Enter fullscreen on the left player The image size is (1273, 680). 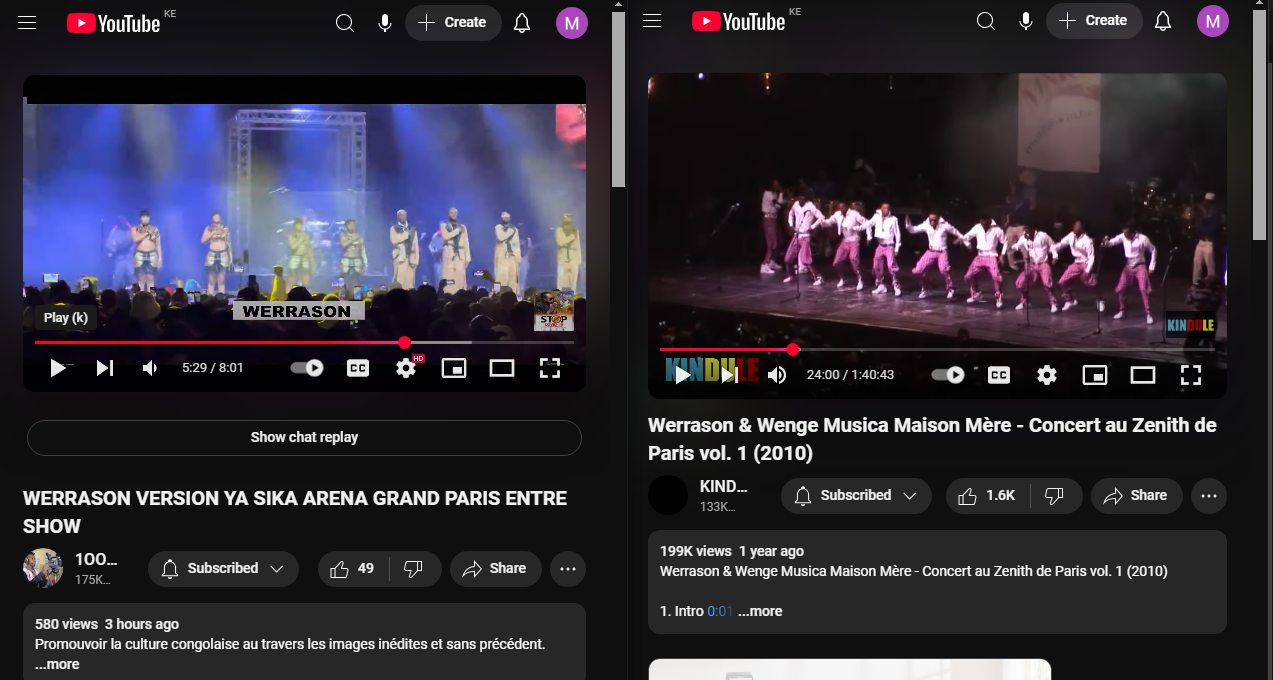coord(550,368)
